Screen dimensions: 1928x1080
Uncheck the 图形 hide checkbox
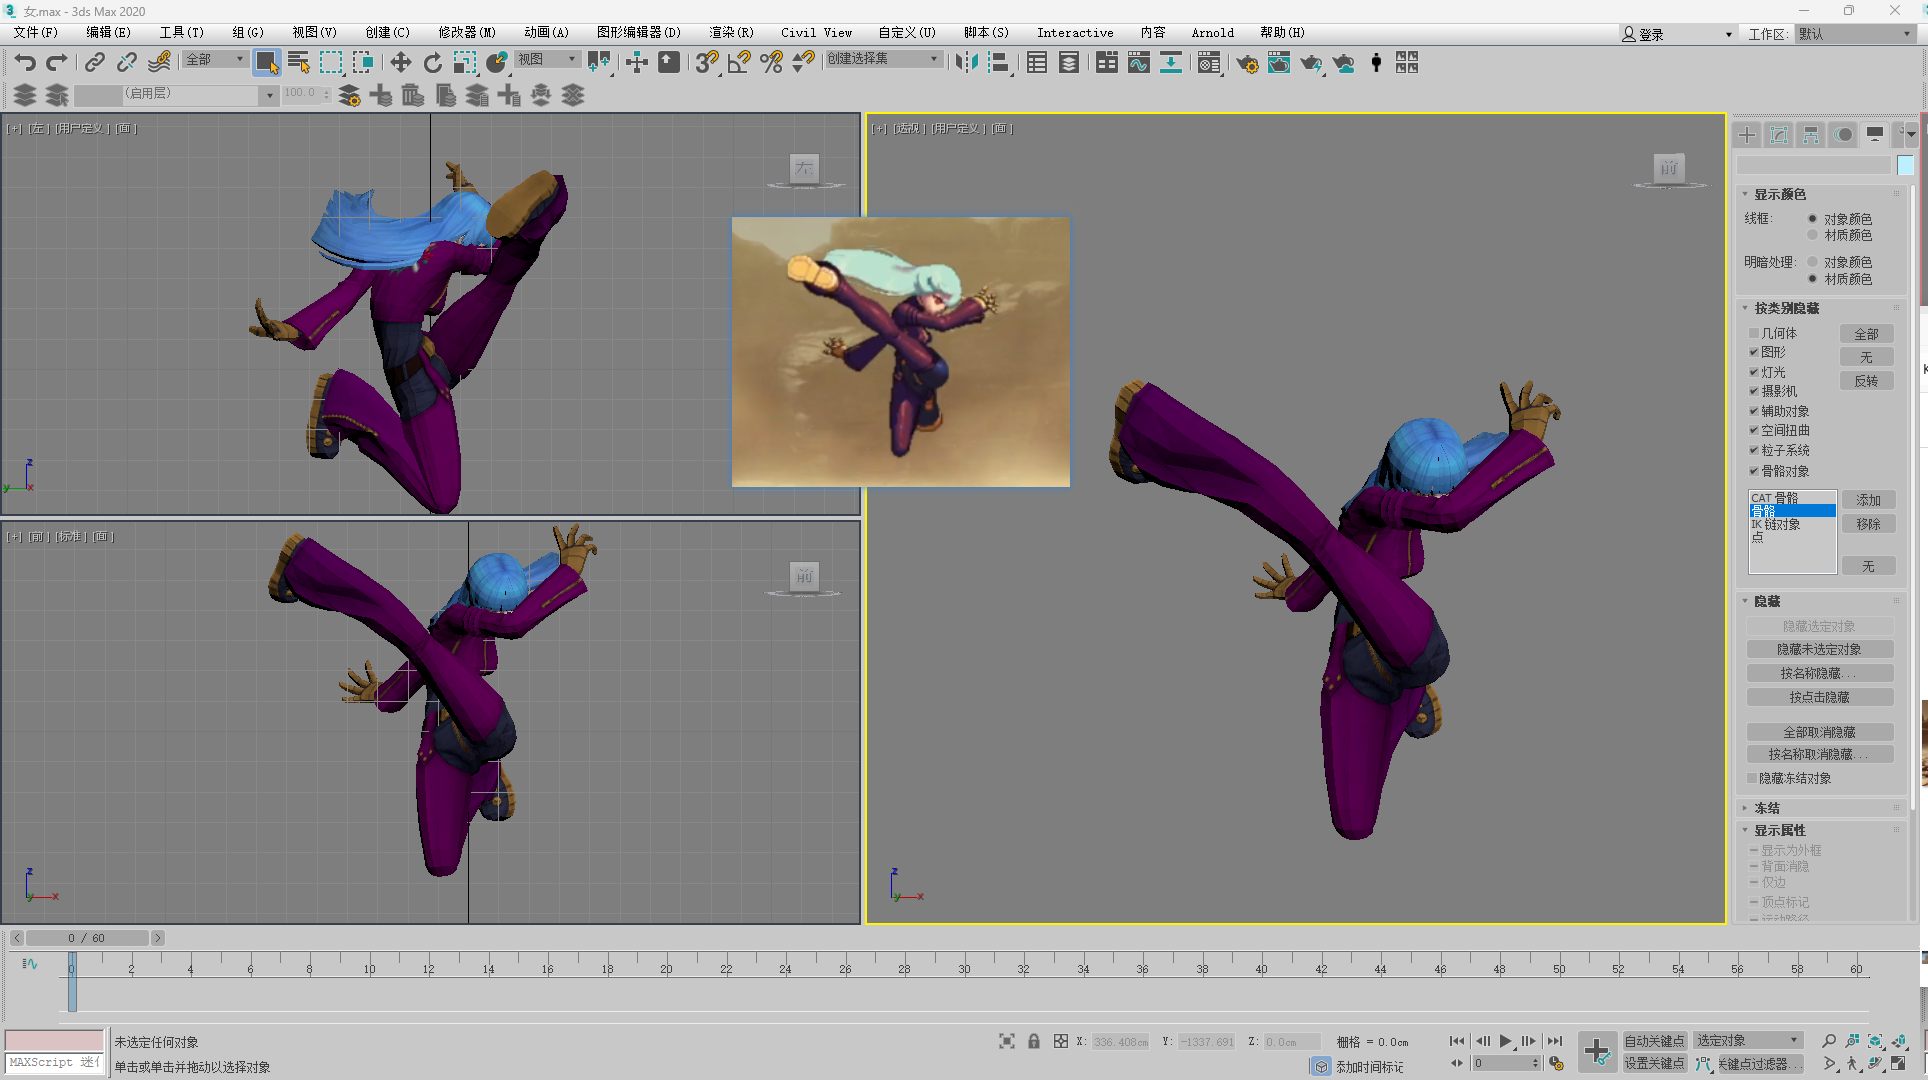pyautogui.click(x=1753, y=352)
